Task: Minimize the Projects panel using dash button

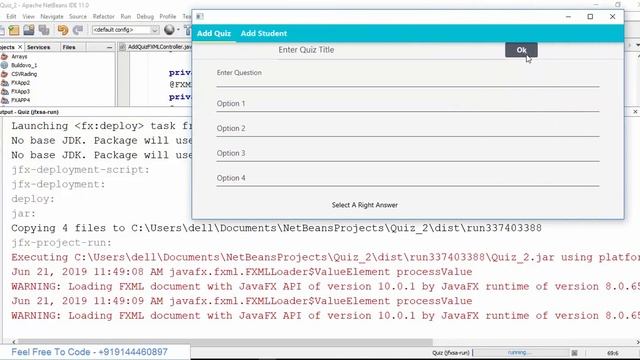Action: click(x=109, y=48)
